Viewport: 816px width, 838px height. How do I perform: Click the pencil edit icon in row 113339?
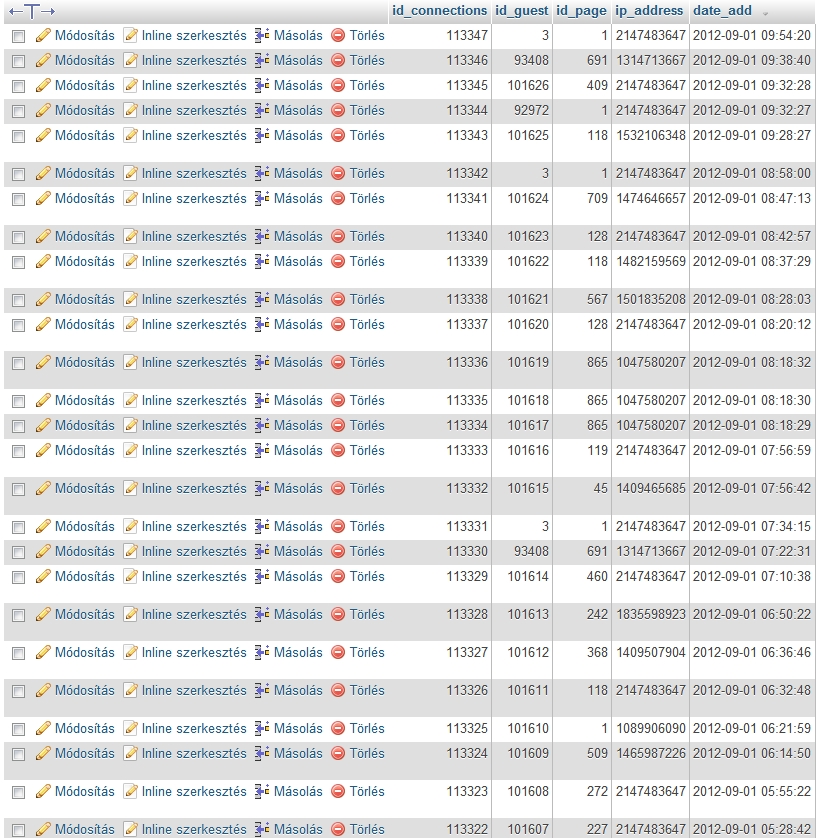click(x=43, y=262)
